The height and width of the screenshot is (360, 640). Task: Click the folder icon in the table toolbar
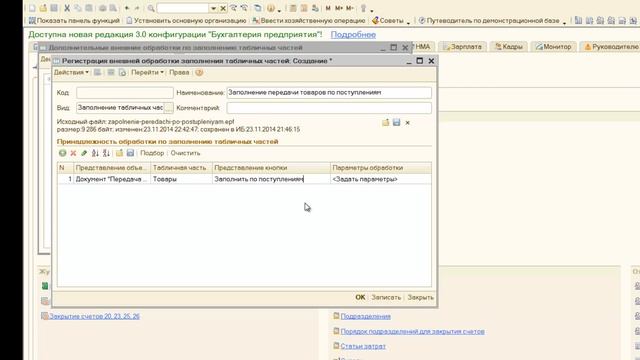click(x=119, y=153)
